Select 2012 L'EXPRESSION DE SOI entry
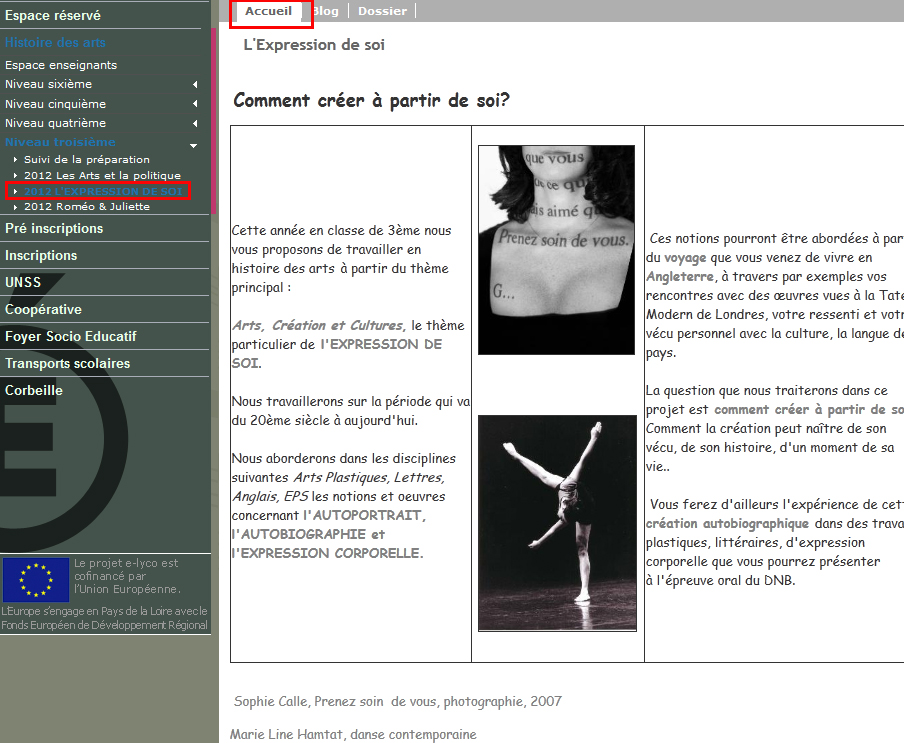The image size is (904, 743). click(x=103, y=191)
